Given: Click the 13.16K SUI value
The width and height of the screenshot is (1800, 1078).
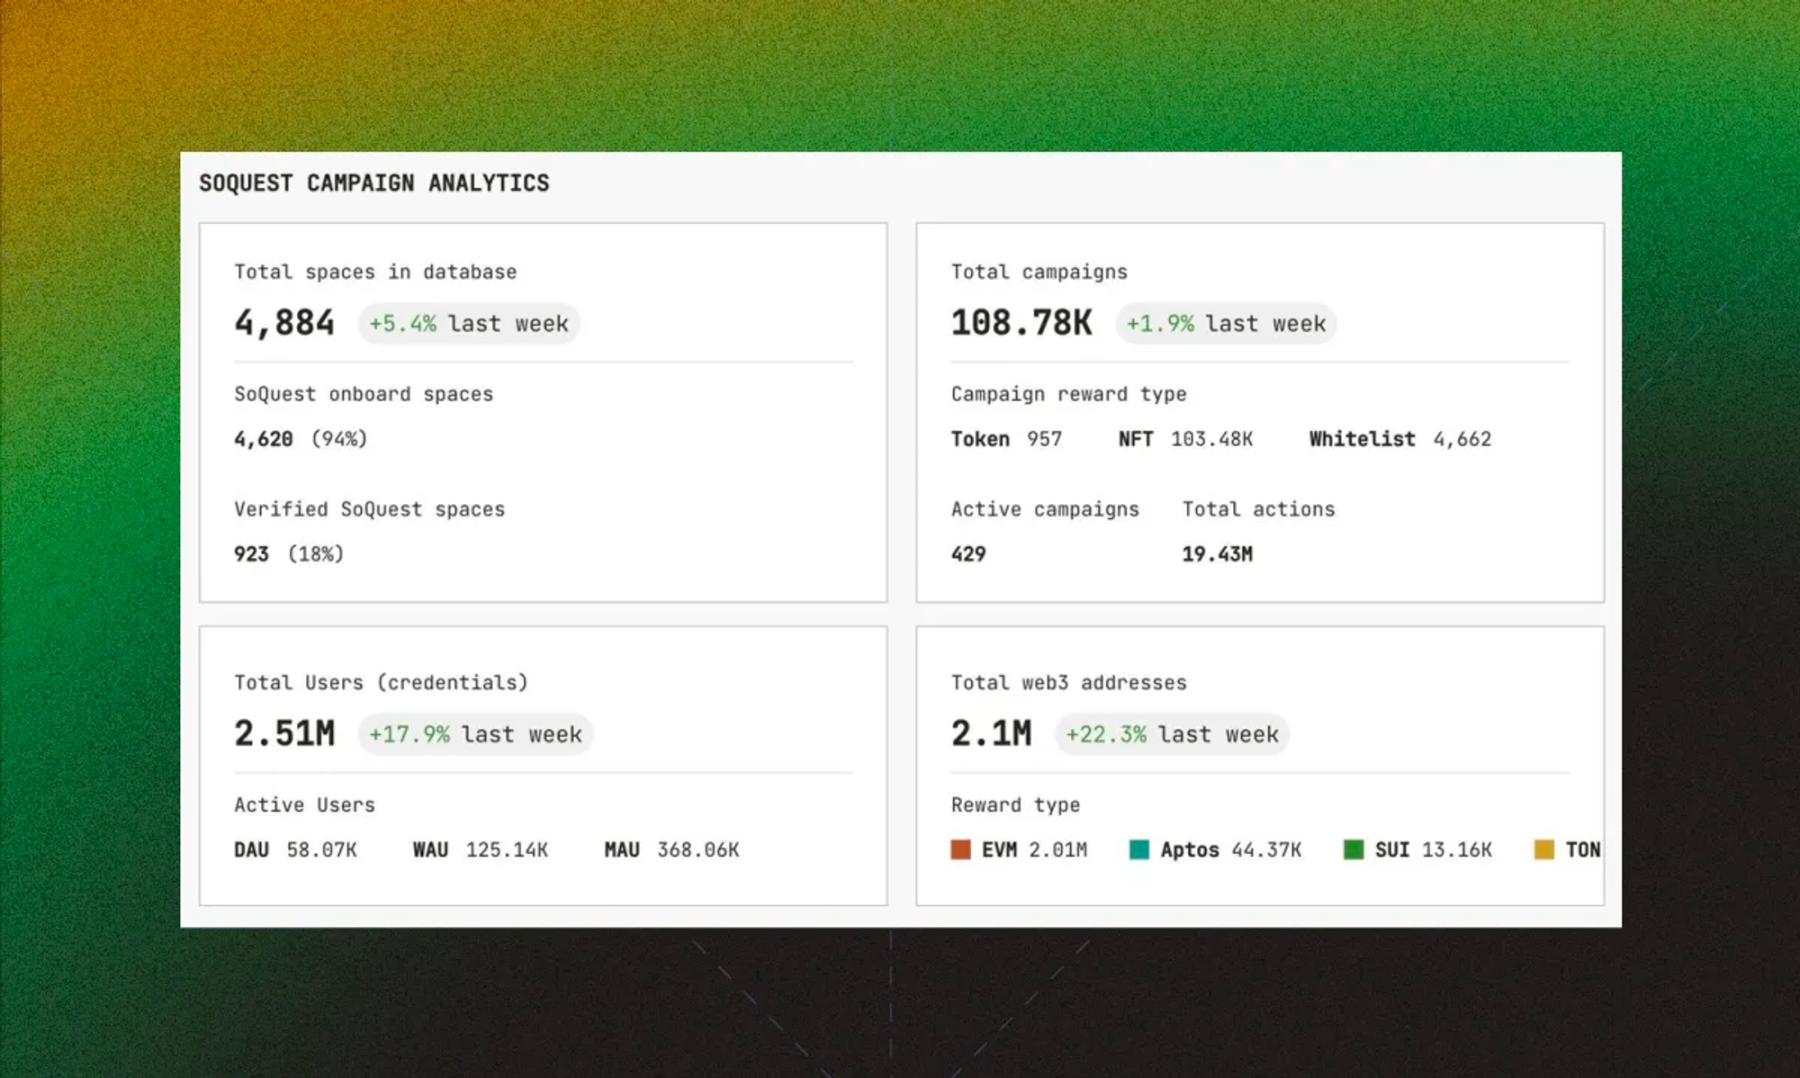Looking at the screenshot, I should click(x=1456, y=850).
